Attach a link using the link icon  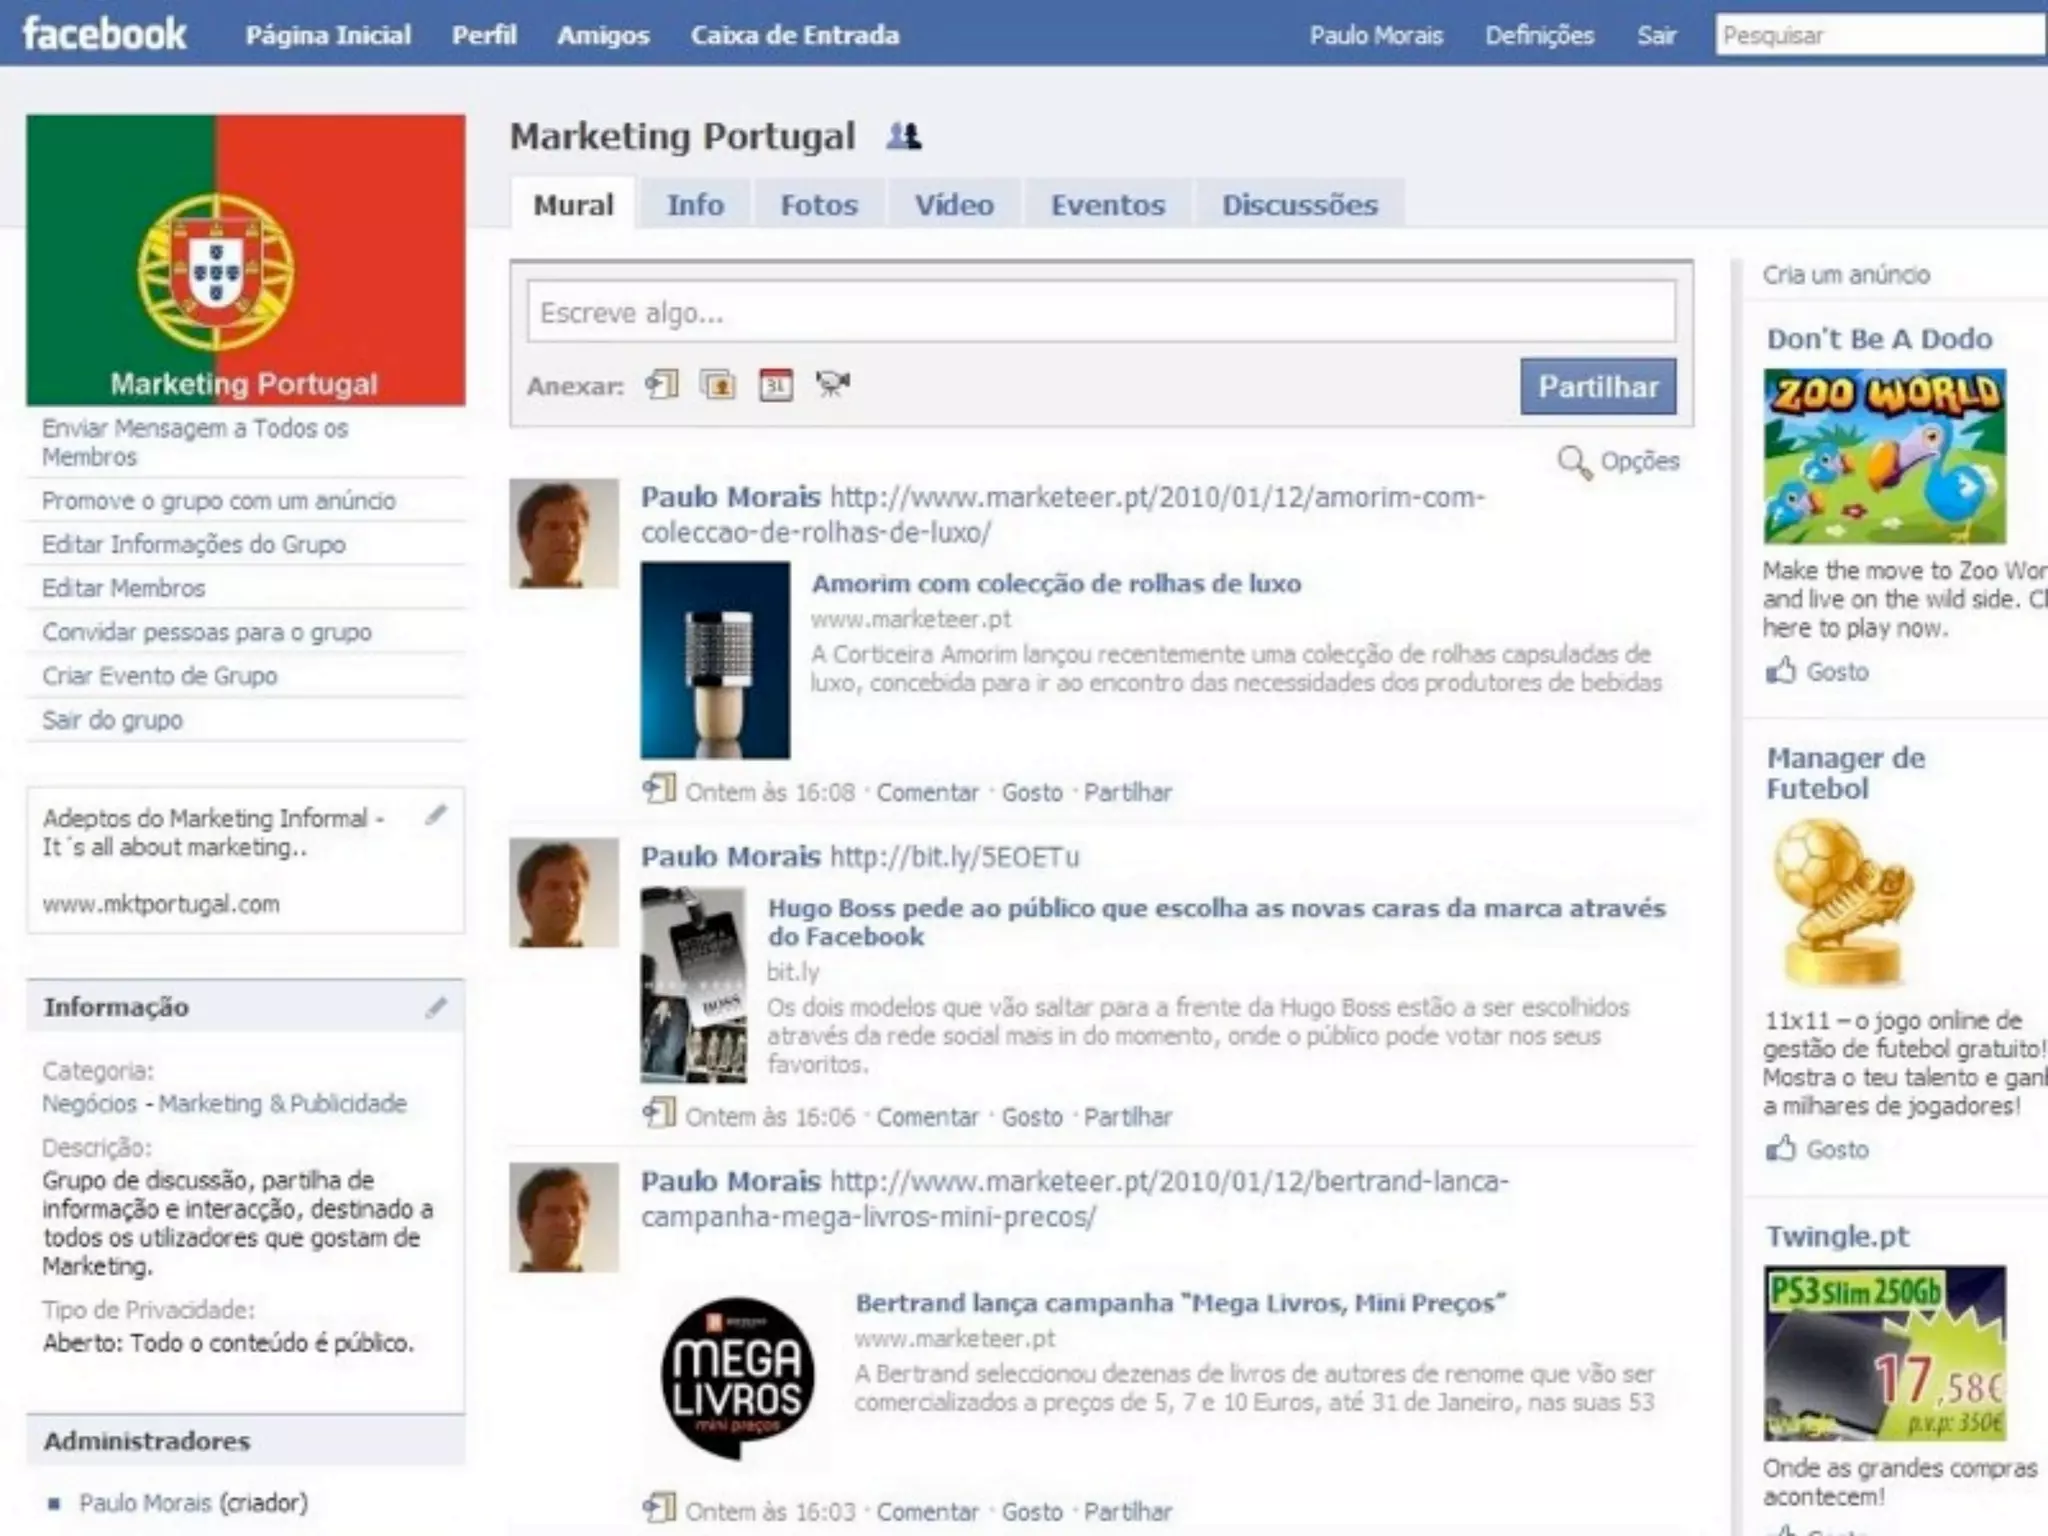(x=661, y=384)
